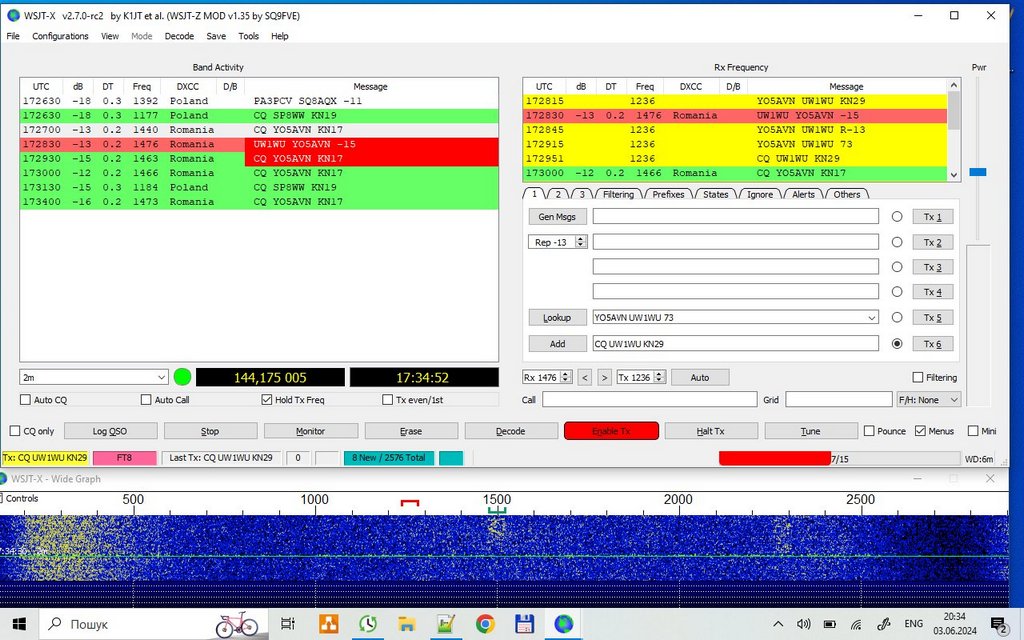Enable the Auto CQ checkbox

click(x=25, y=400)
